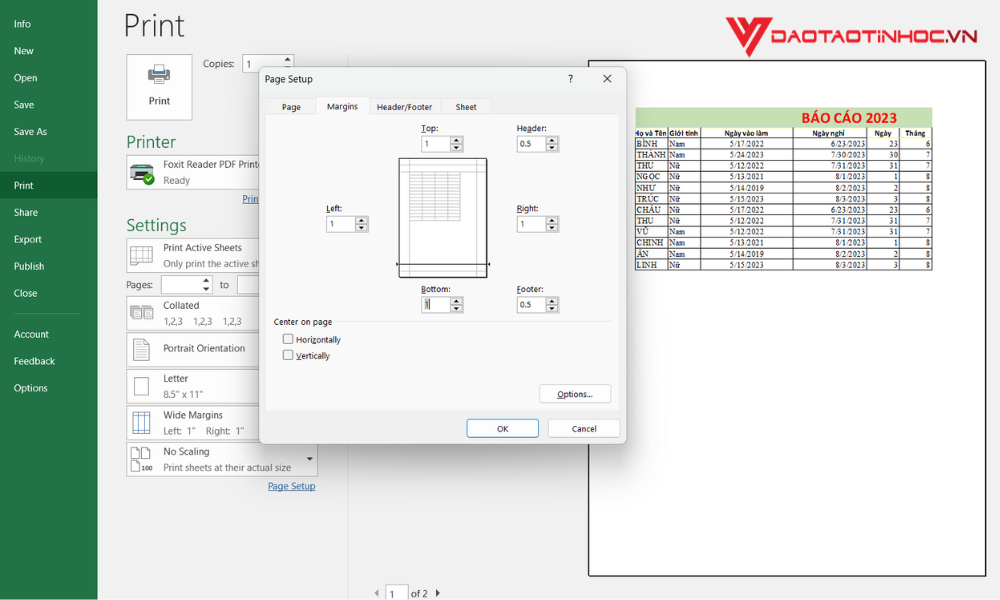Open Export from the sidebar
Image resolution: width=1000 pixels, height=600 pixels.
click(x=29, y=239)
